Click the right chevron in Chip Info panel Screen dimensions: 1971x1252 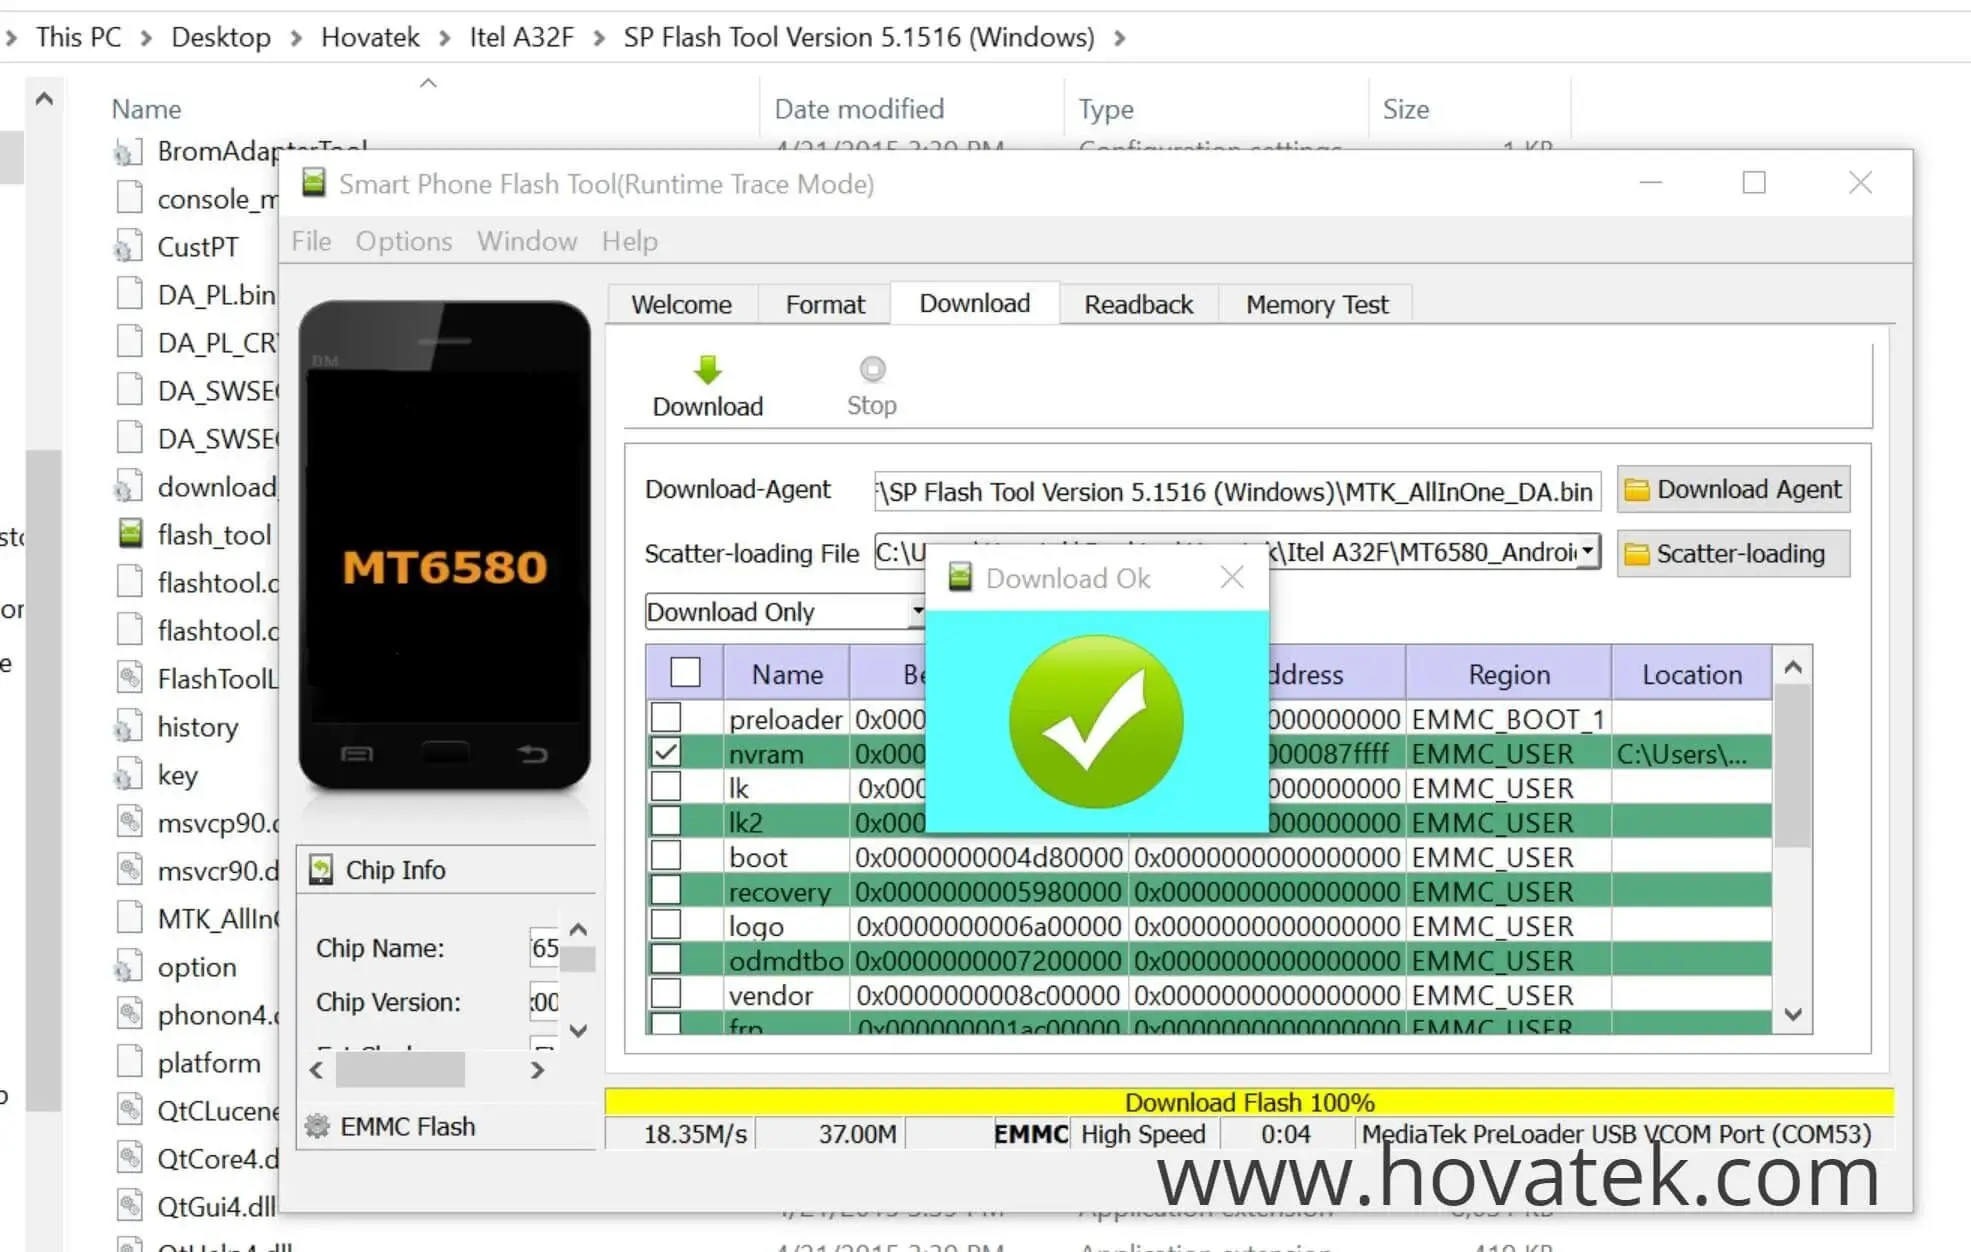coord(537,1069)
